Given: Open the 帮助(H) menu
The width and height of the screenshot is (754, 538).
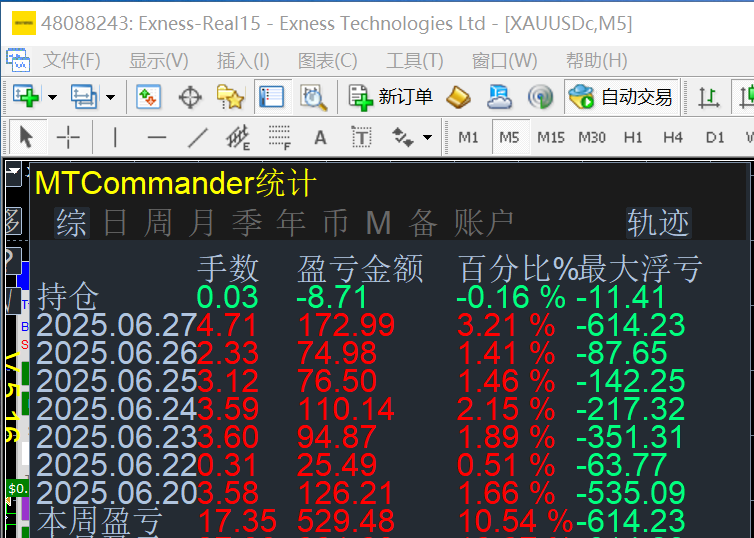Looking at the screenshot, I should [596, 61].
